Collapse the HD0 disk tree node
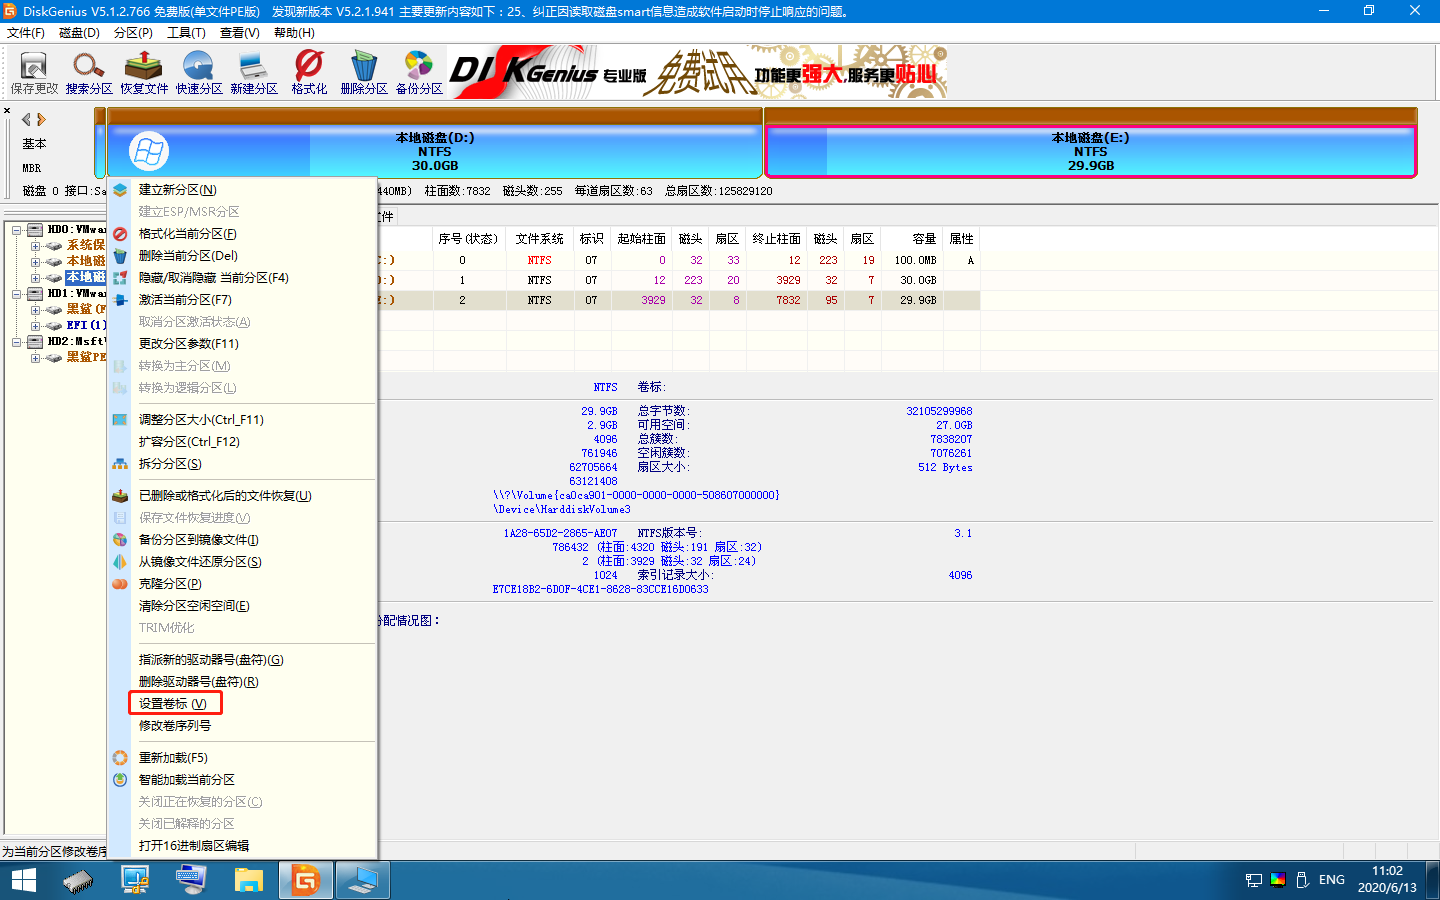Viewport: 1440px width, 900px height. pos(17,230)
